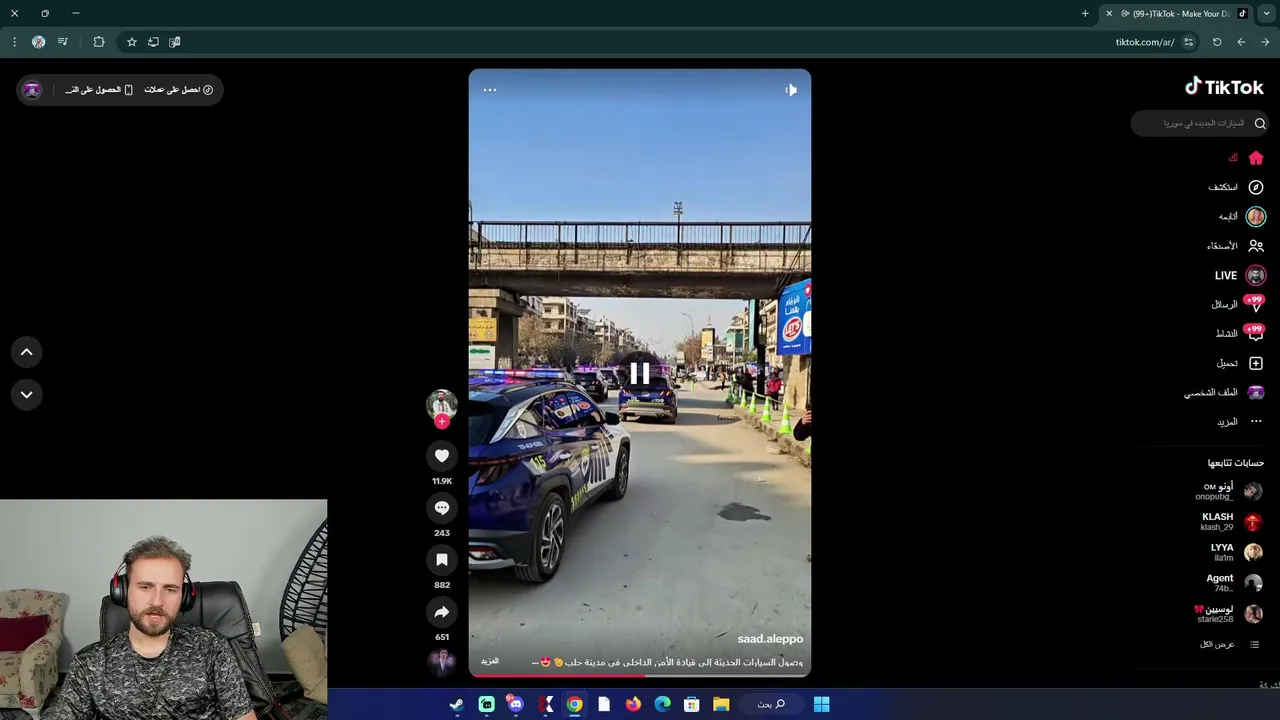The width and height of the screenshot is (1280, 720).
Task: Open followed account KLASH klash_29
Action: click(1230, 522)
